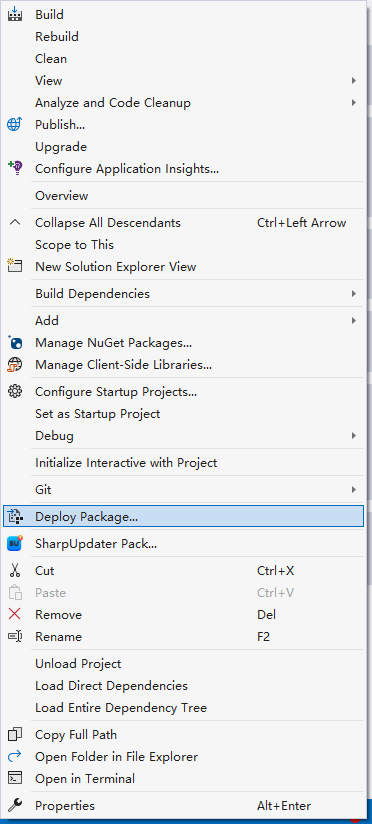This screenshot has width=372, height=824.
Task: Click the Properties wrench icon
Action: click(15, 805)
